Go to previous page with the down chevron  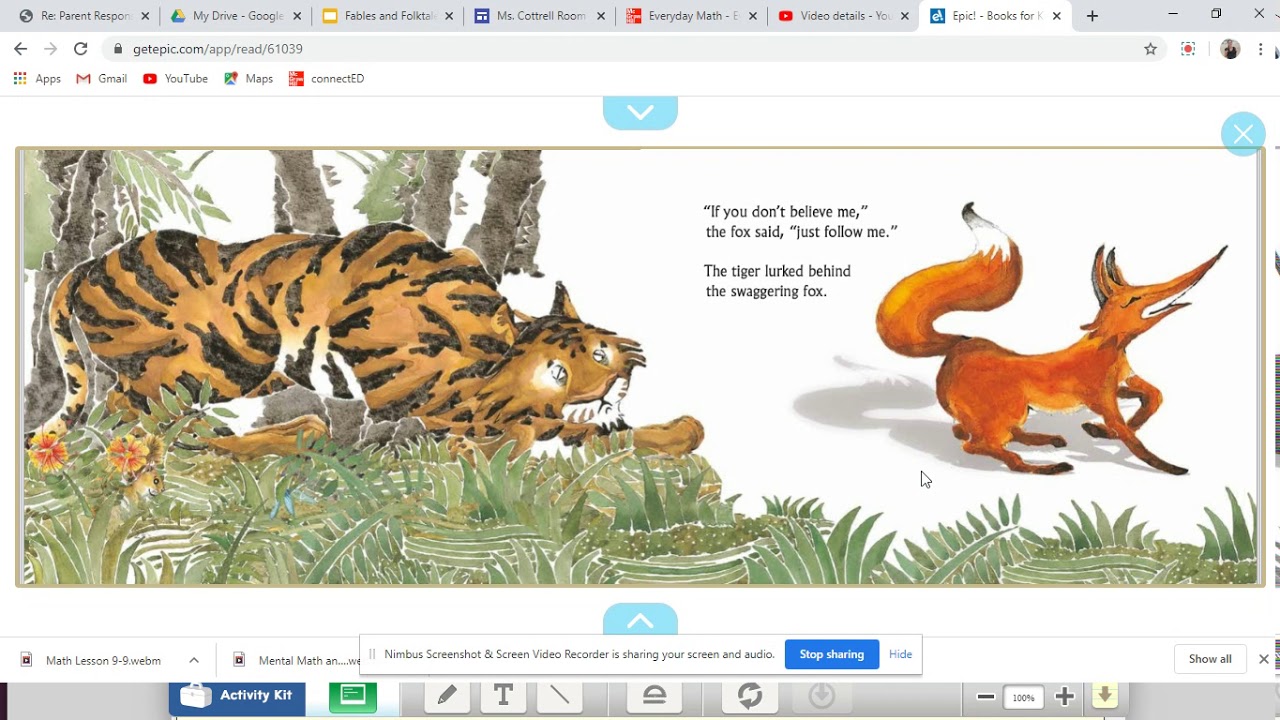coord(640,112)
